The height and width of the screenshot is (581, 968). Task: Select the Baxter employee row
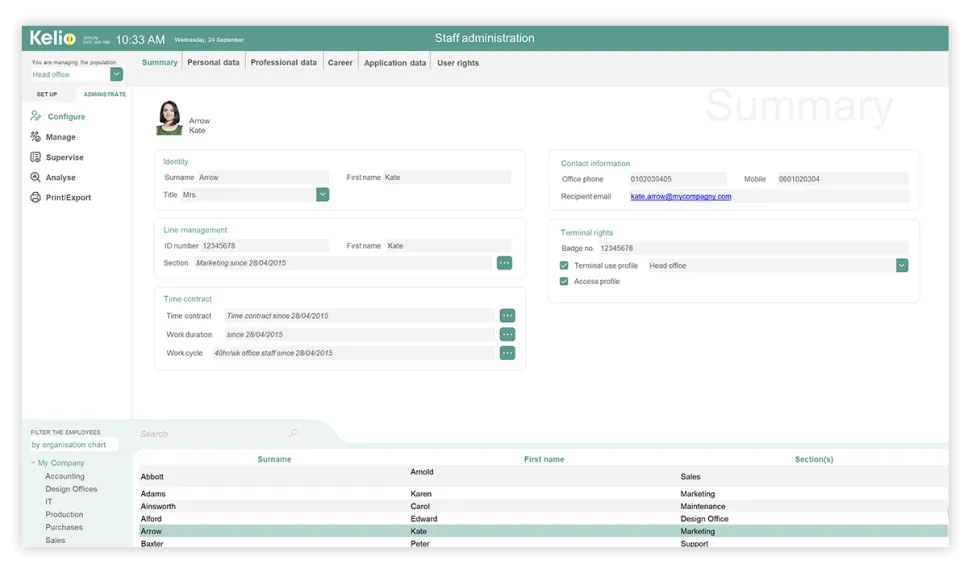click(x=543, y=543)
